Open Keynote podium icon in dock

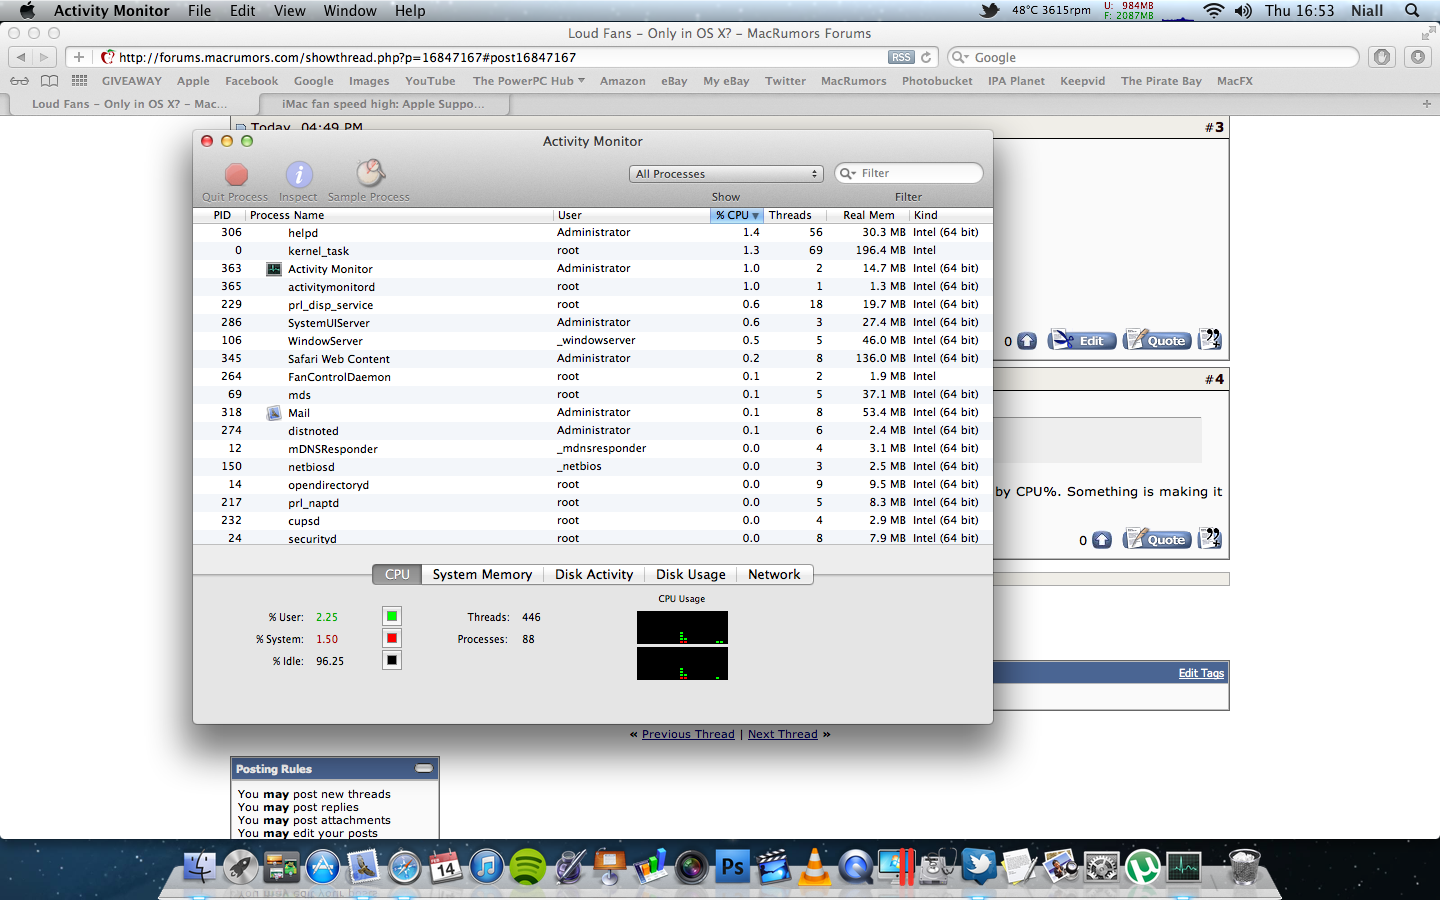click(610, 866)
